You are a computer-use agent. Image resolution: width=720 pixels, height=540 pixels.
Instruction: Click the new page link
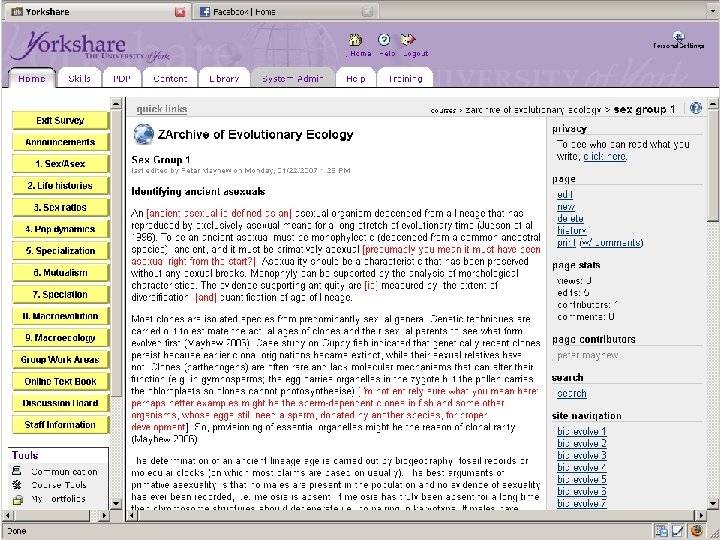(x=566, y=207)
